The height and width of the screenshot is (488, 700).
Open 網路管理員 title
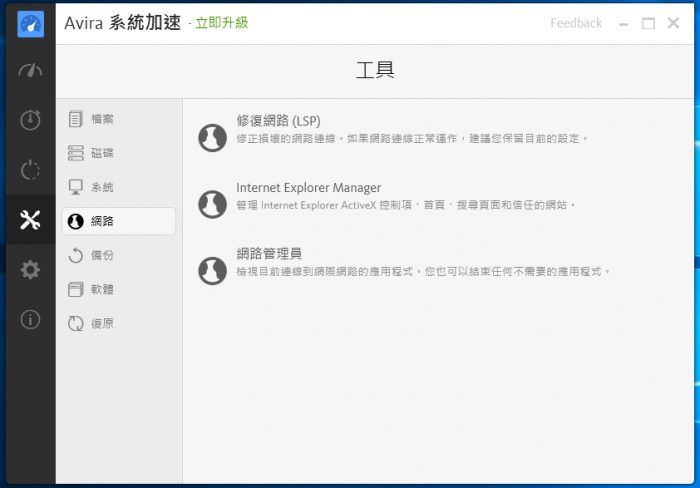269,254
